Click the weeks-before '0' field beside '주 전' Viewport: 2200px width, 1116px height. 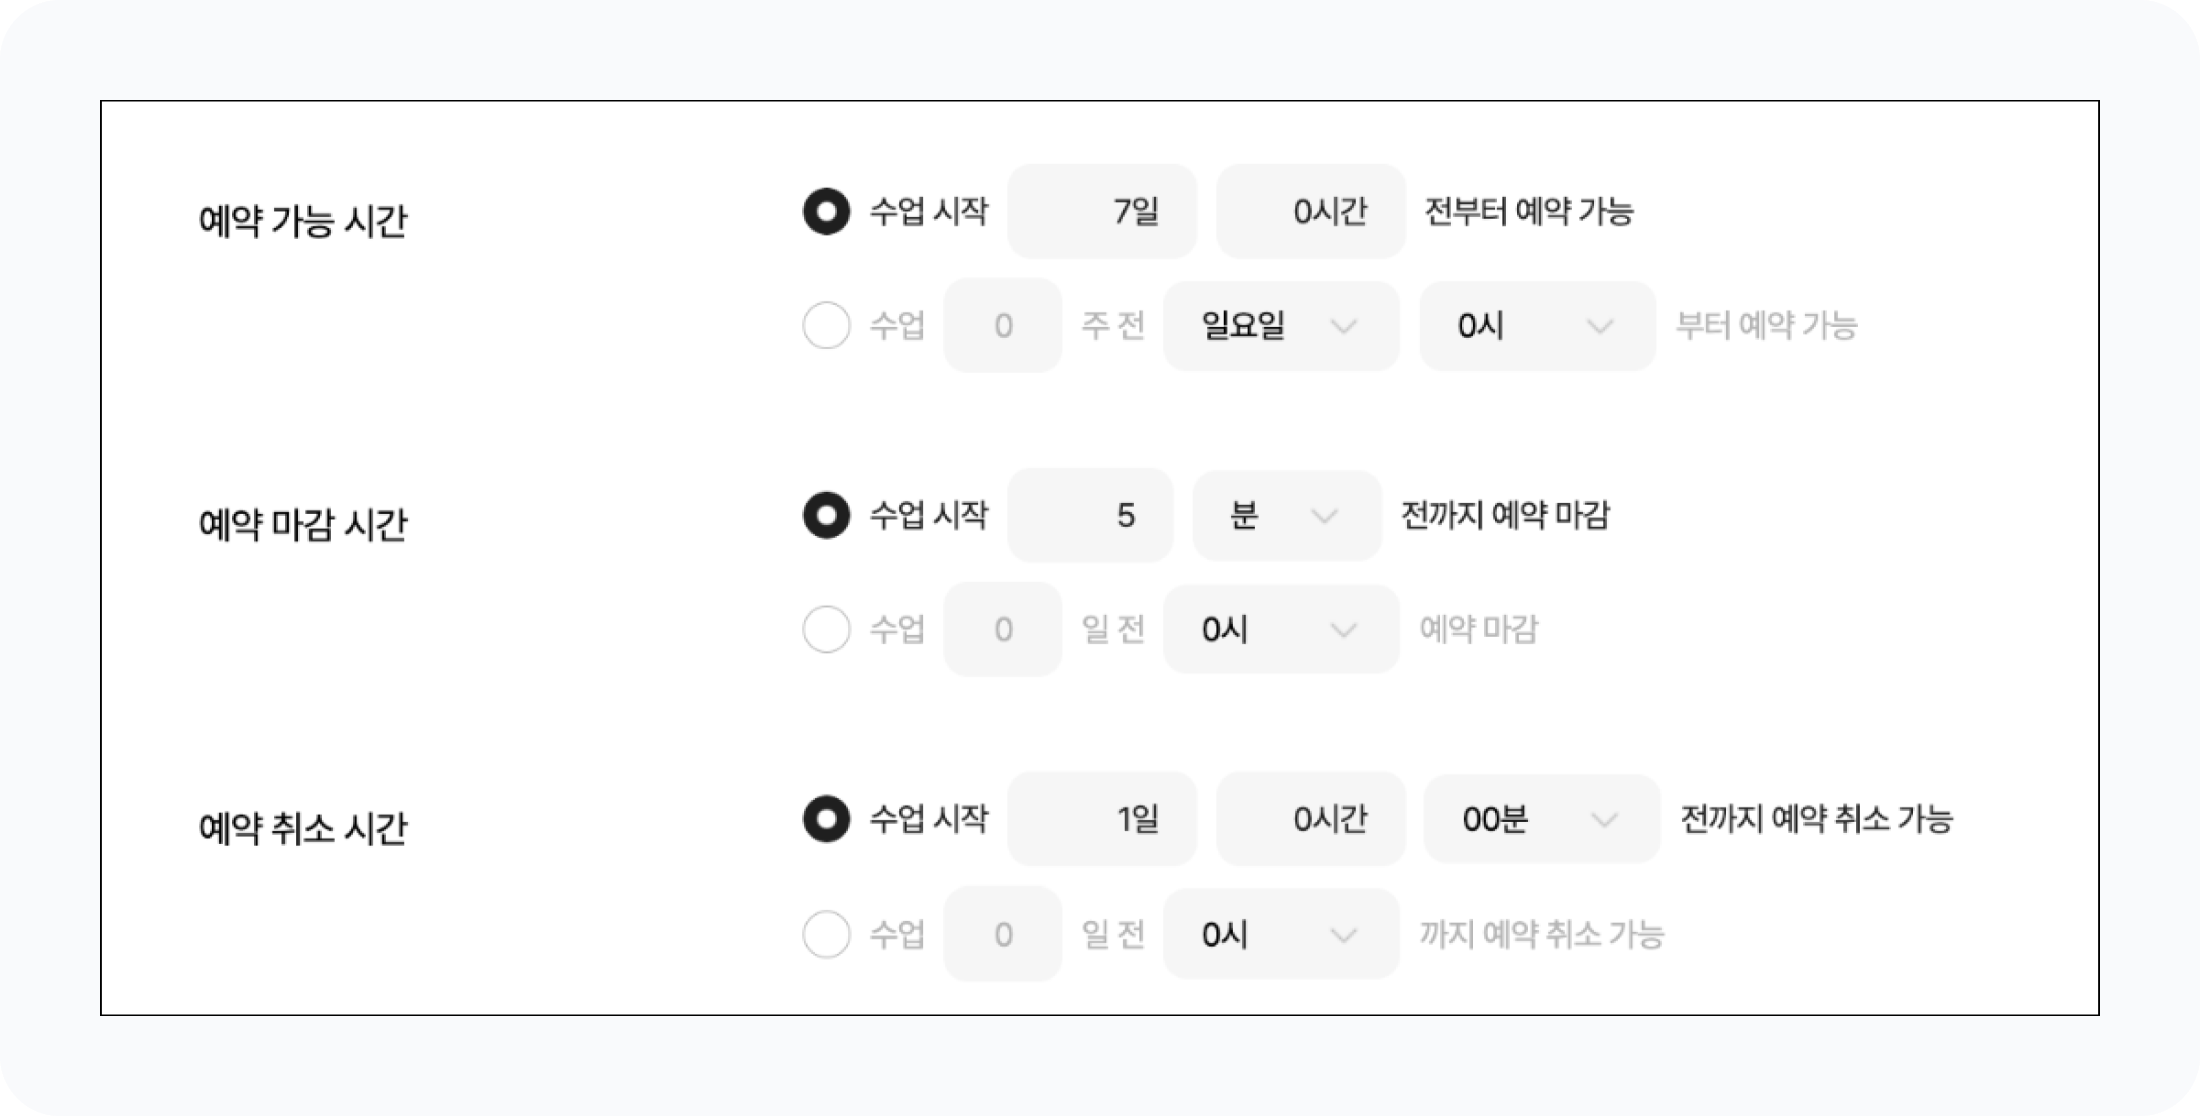(x=1003, y=326)
